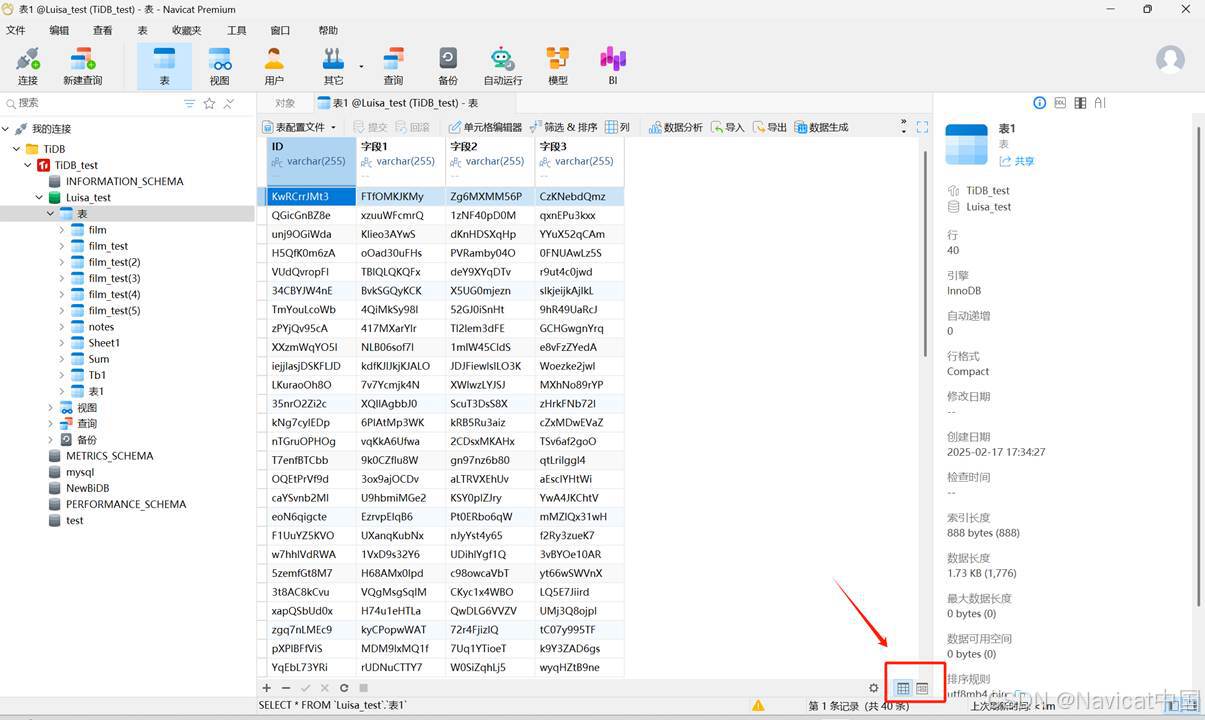Click the favorites star icon in sidebar
Image resolution: width=1205 pixels, height=720 pixels.
click(209, 103)
